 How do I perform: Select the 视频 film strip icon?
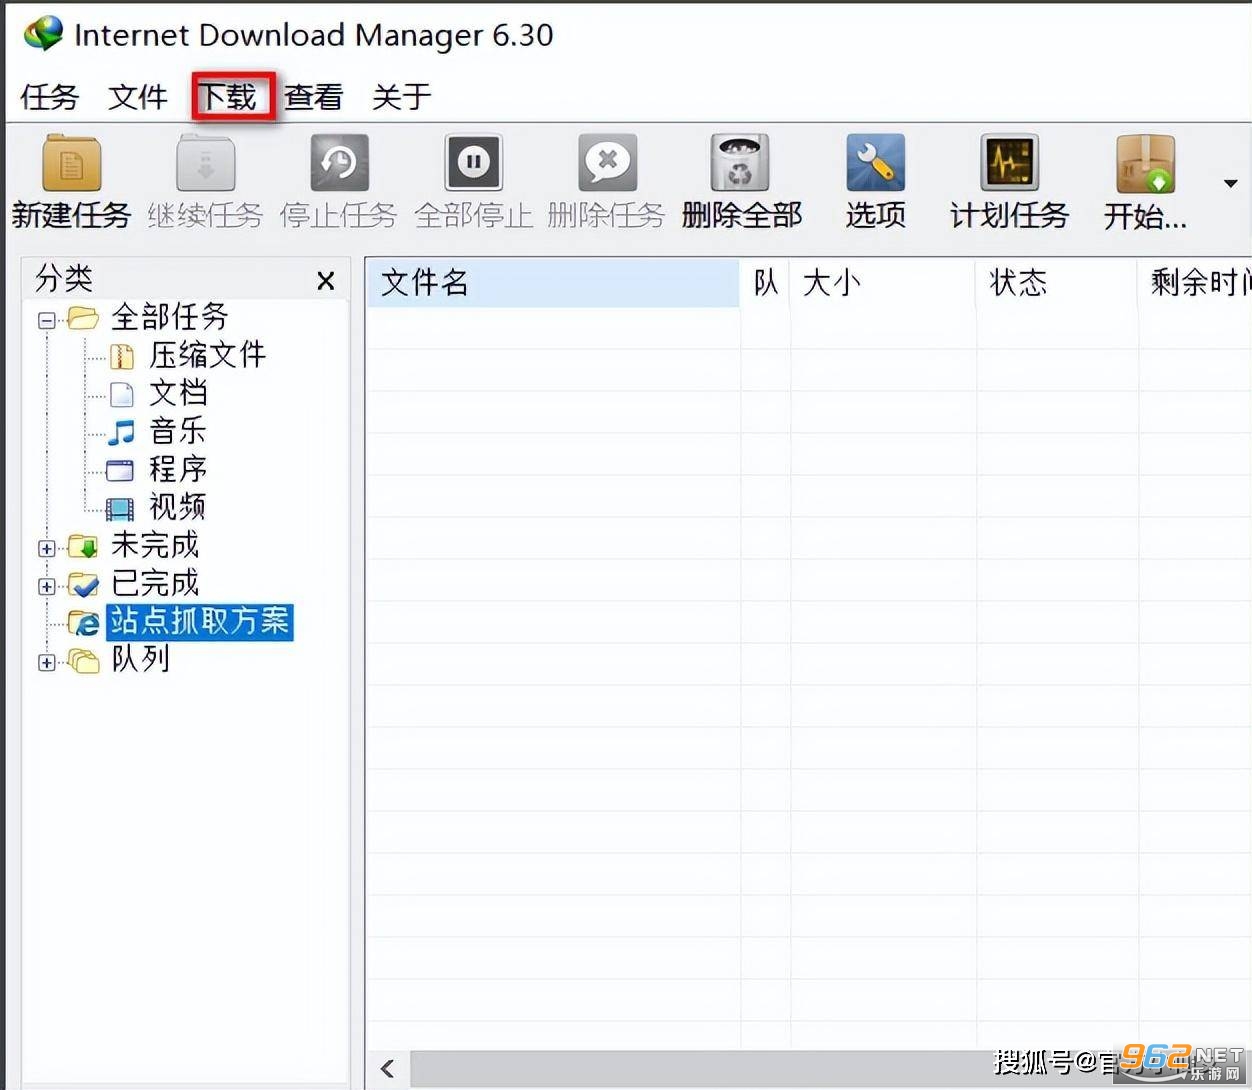pyautogui.click(x=120, y=509)
